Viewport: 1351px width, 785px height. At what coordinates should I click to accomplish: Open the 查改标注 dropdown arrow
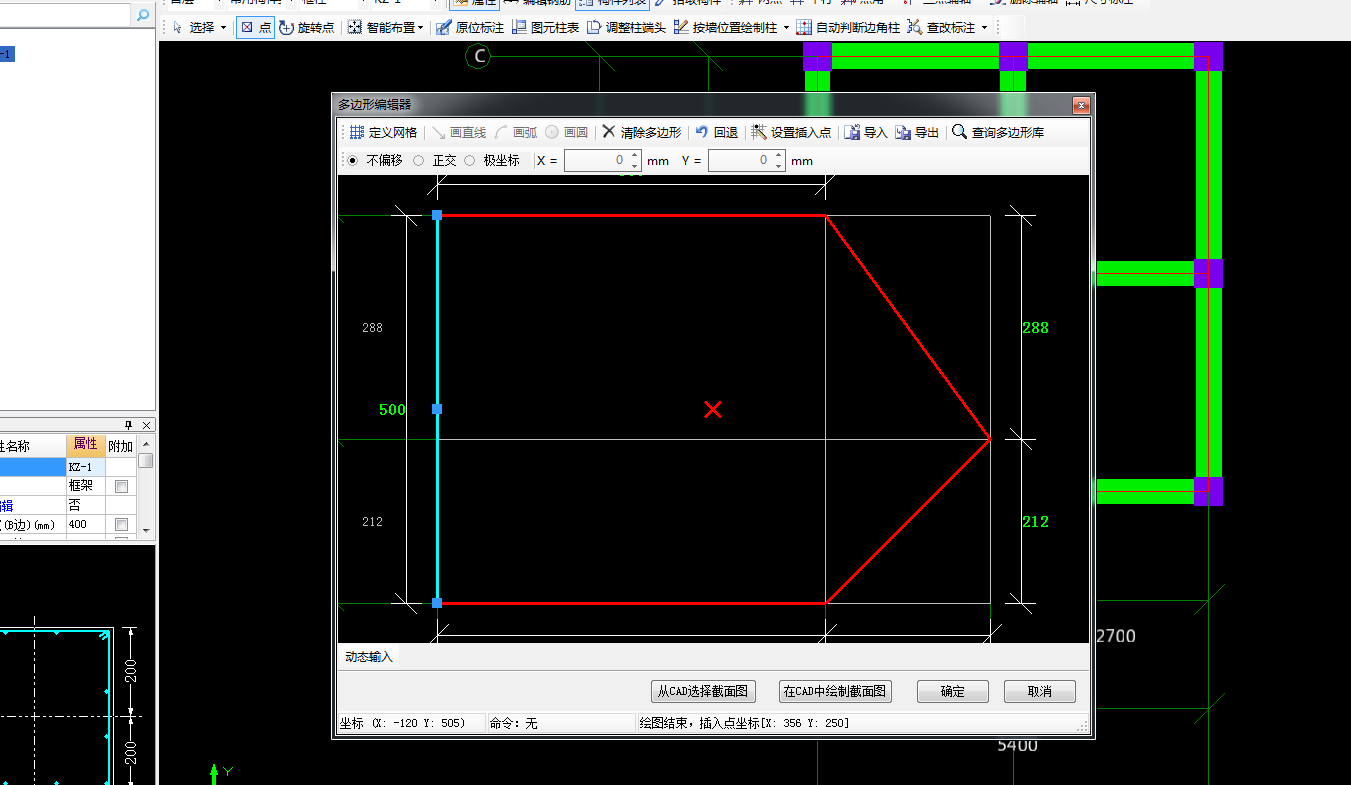pos(985,28)
